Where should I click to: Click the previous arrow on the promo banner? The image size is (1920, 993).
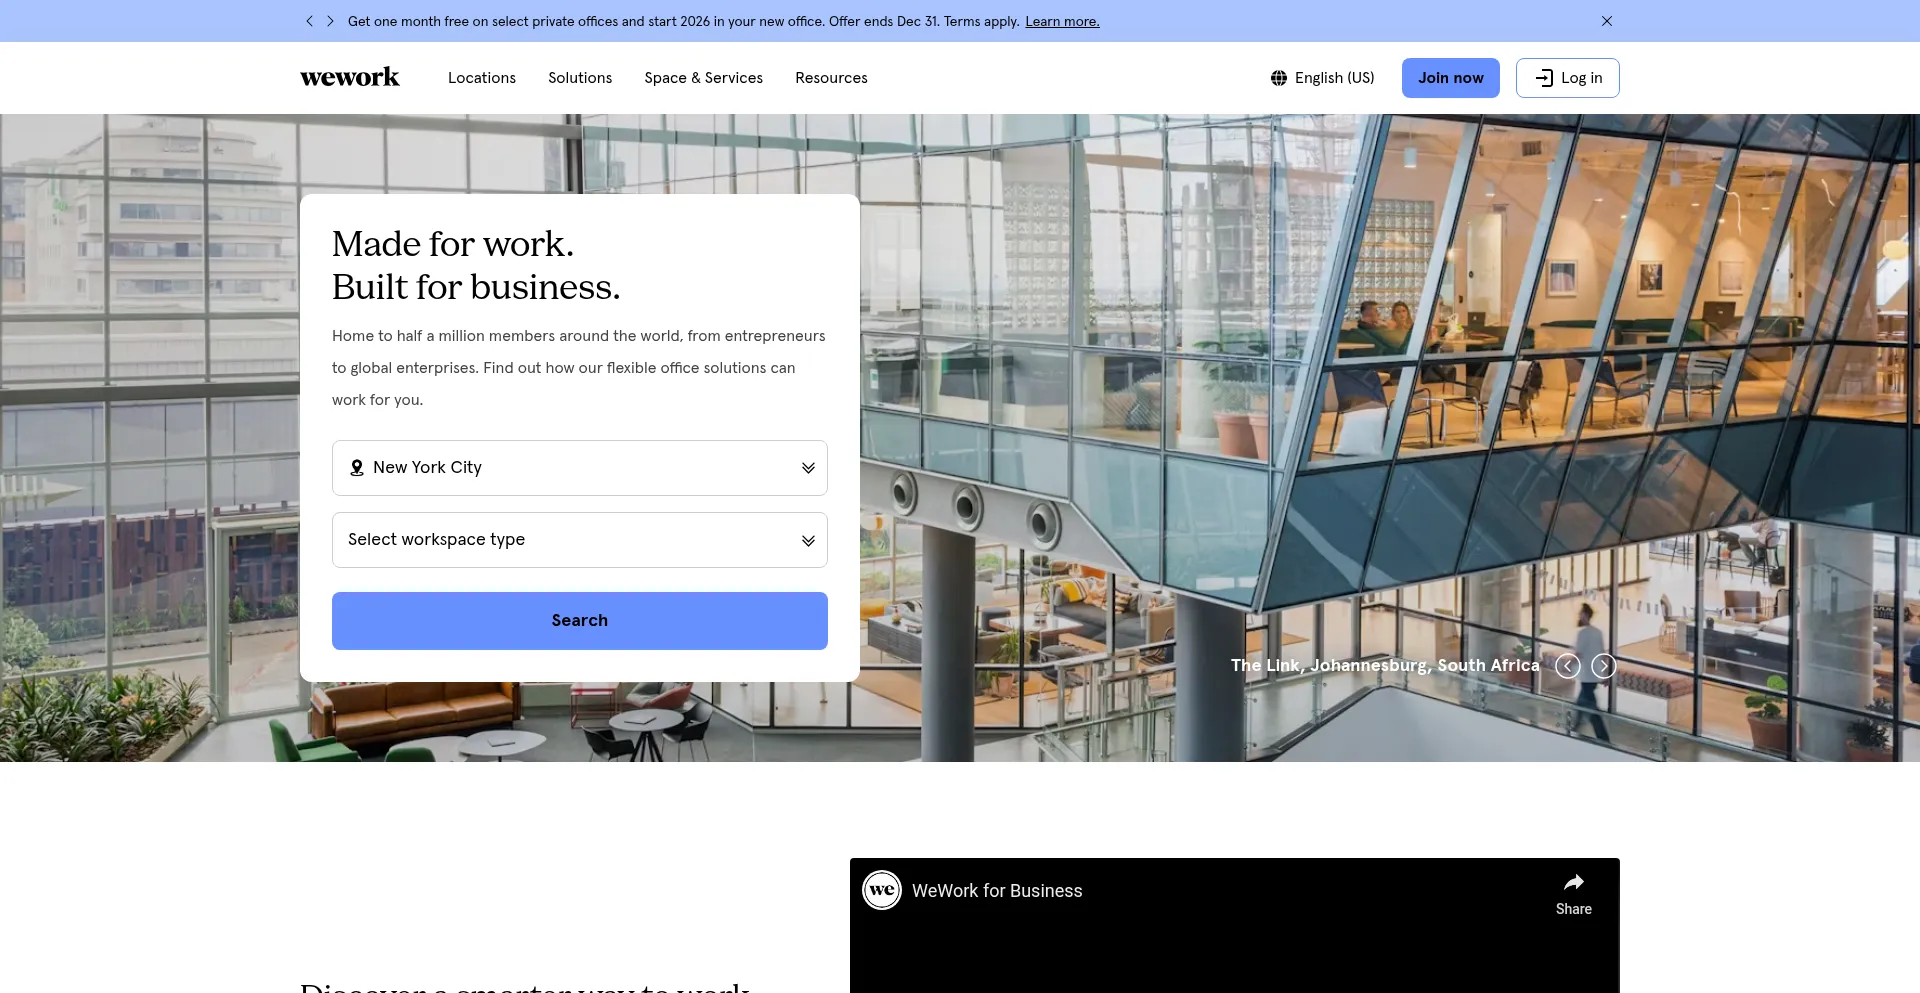(x=310, y=20)
